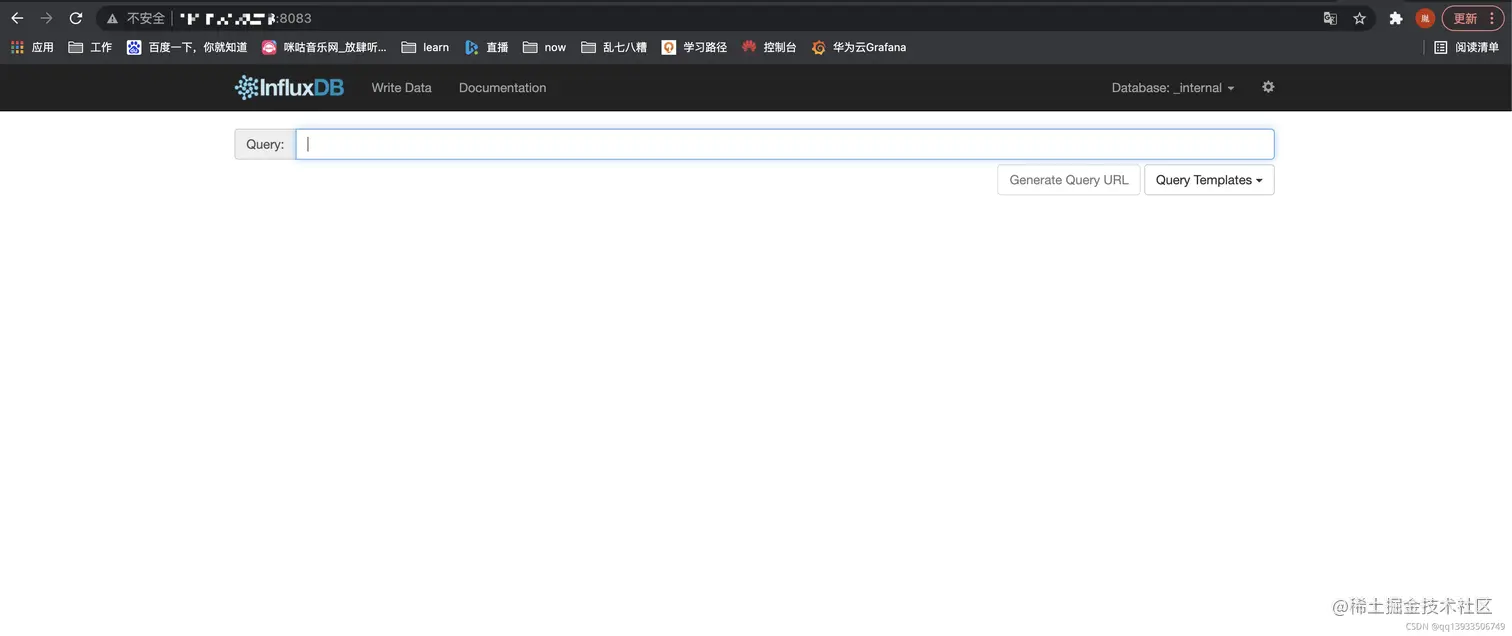This screenshot has width=1512, height=636.
Task: Open the extensions puzzle icon
Action: [x=1396, y=18]
